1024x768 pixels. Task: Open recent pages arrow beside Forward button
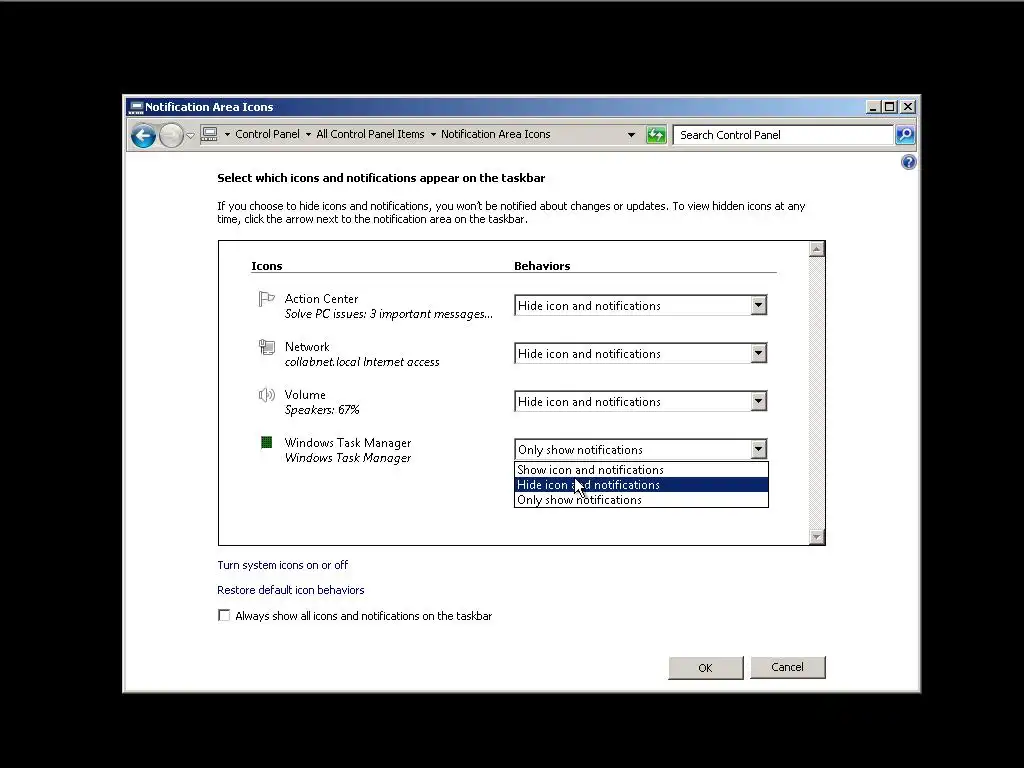(190, 135)
